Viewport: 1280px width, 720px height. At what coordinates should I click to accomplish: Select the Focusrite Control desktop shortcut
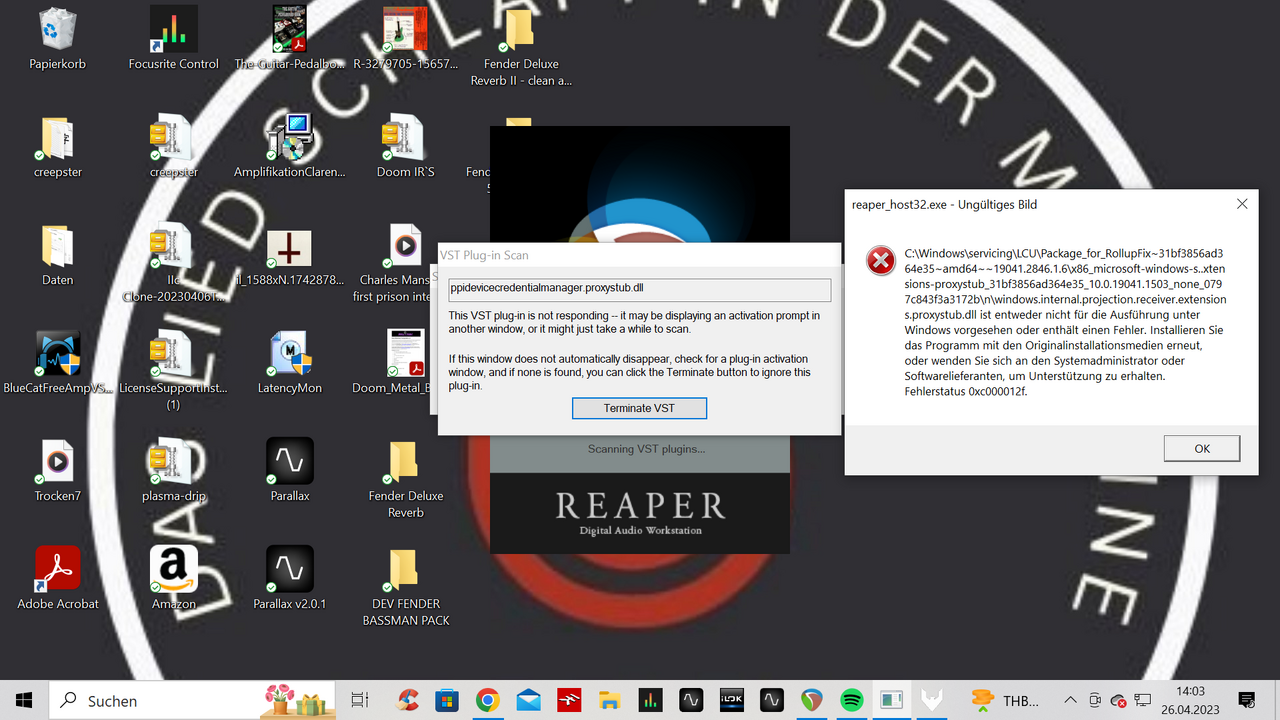click(x=173, y=40)
